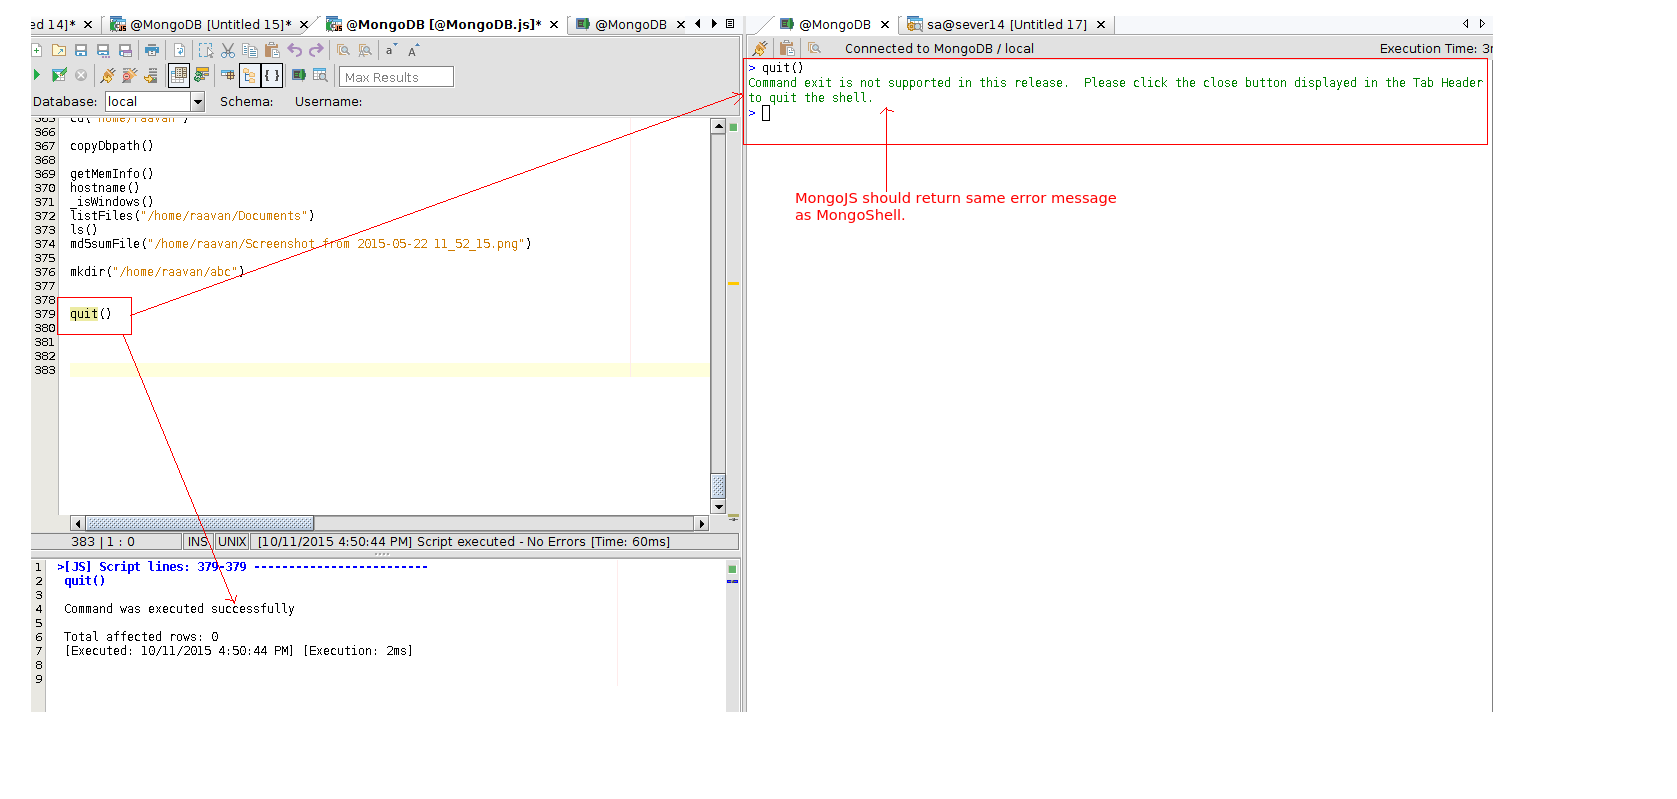Open a file using the folder icon

click(59, 50)
